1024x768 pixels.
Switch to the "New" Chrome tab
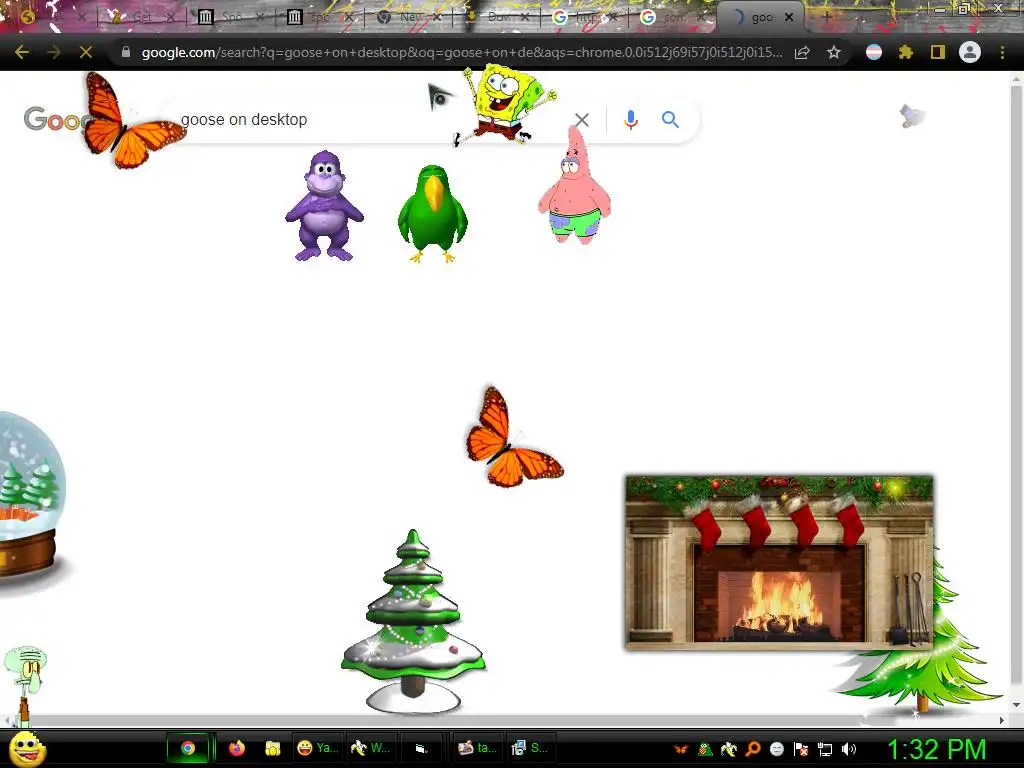411,18
